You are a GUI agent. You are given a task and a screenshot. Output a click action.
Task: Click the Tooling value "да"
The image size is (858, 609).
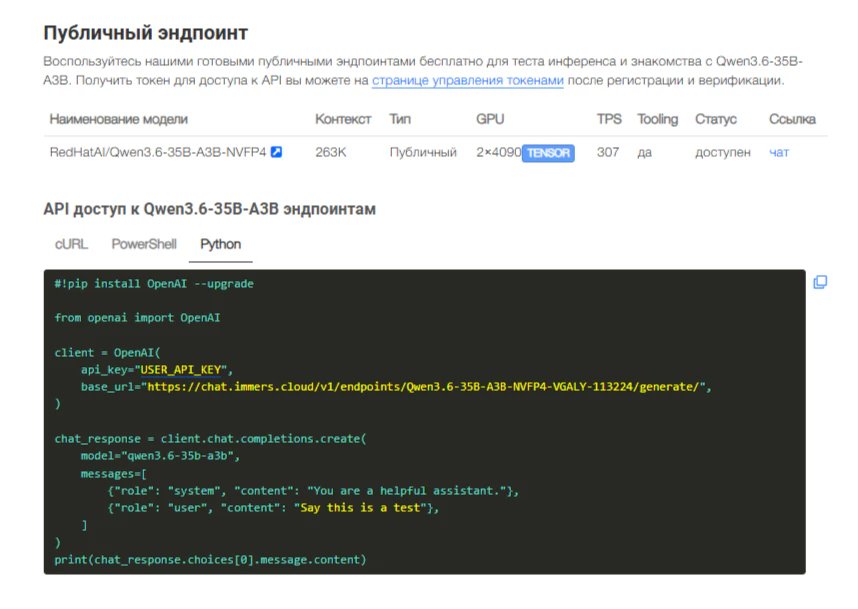(x=645, y=152)
